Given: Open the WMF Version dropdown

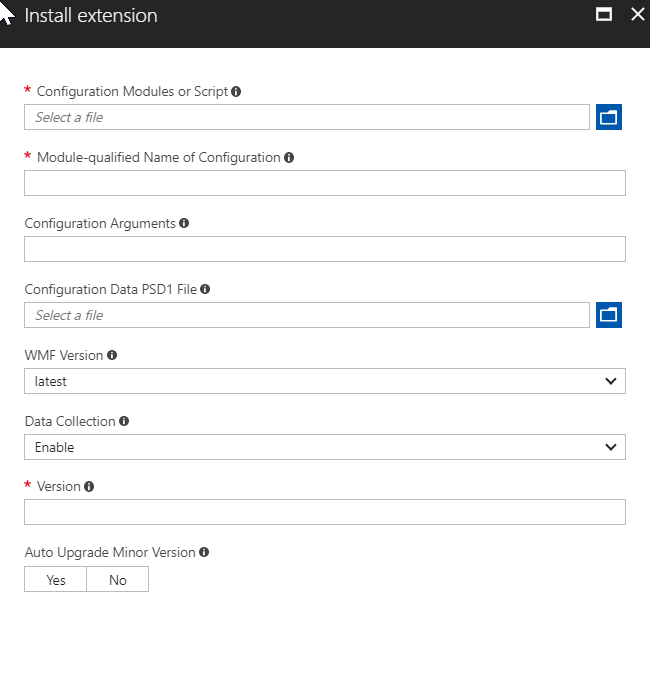Looking at the screenshot, I should 325,381.
